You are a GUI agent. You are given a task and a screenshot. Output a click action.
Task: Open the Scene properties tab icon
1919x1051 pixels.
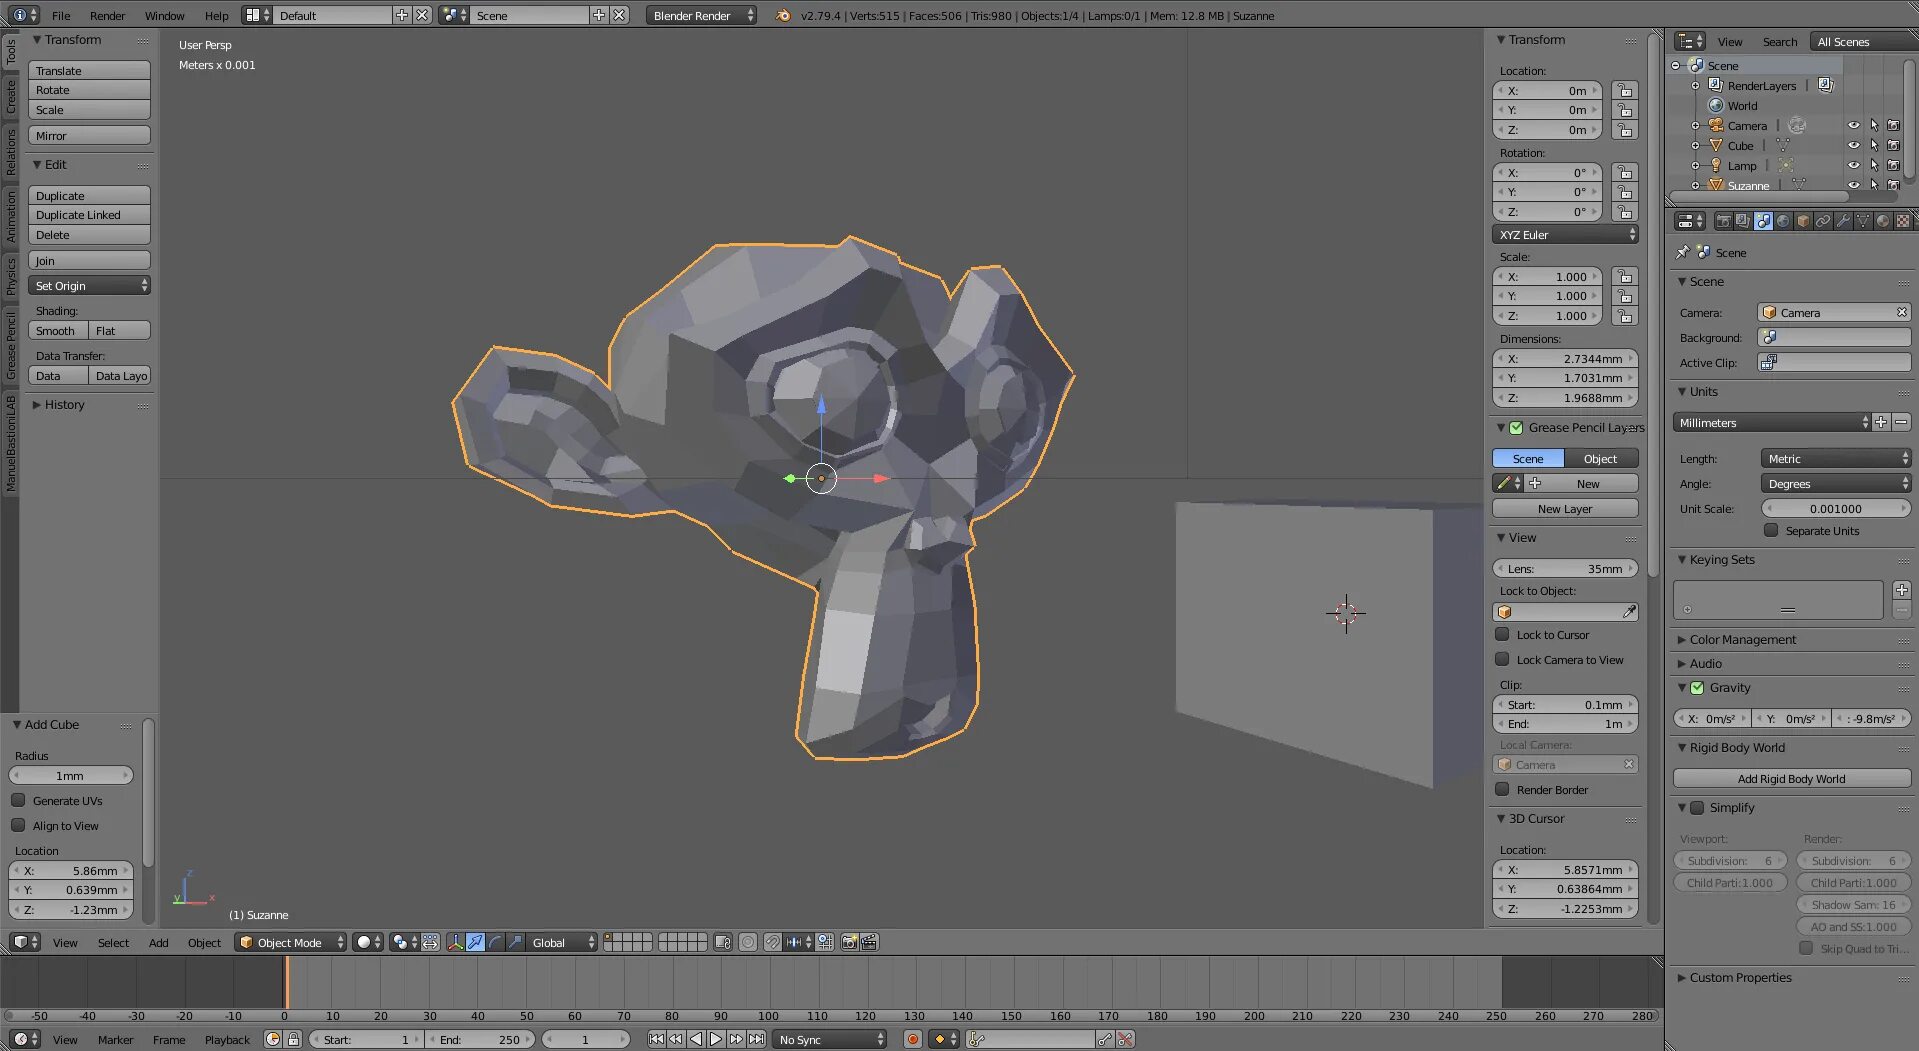[1763, 221]
